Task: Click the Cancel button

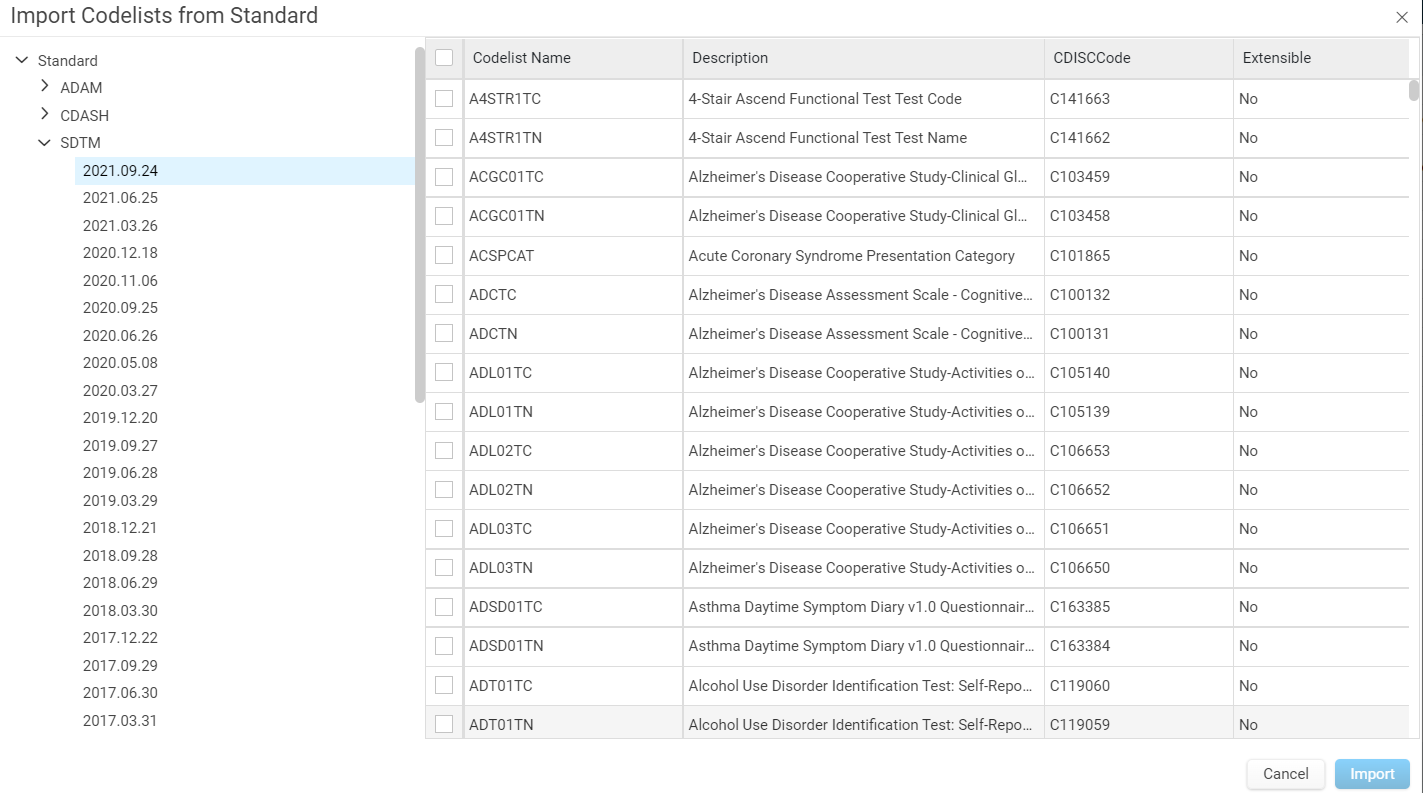Action: tap(1286, 774)
